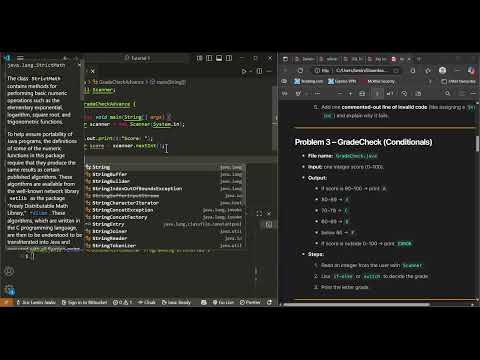Choose String from the autocomplete list
The width and height of the screenshot is (480, 360).
[165, 167]
